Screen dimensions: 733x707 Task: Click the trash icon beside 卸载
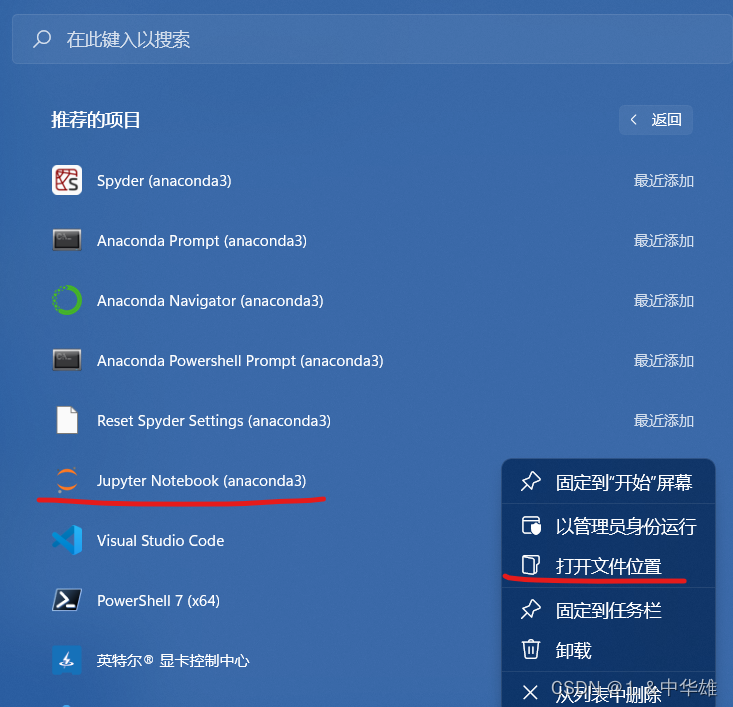531,649
